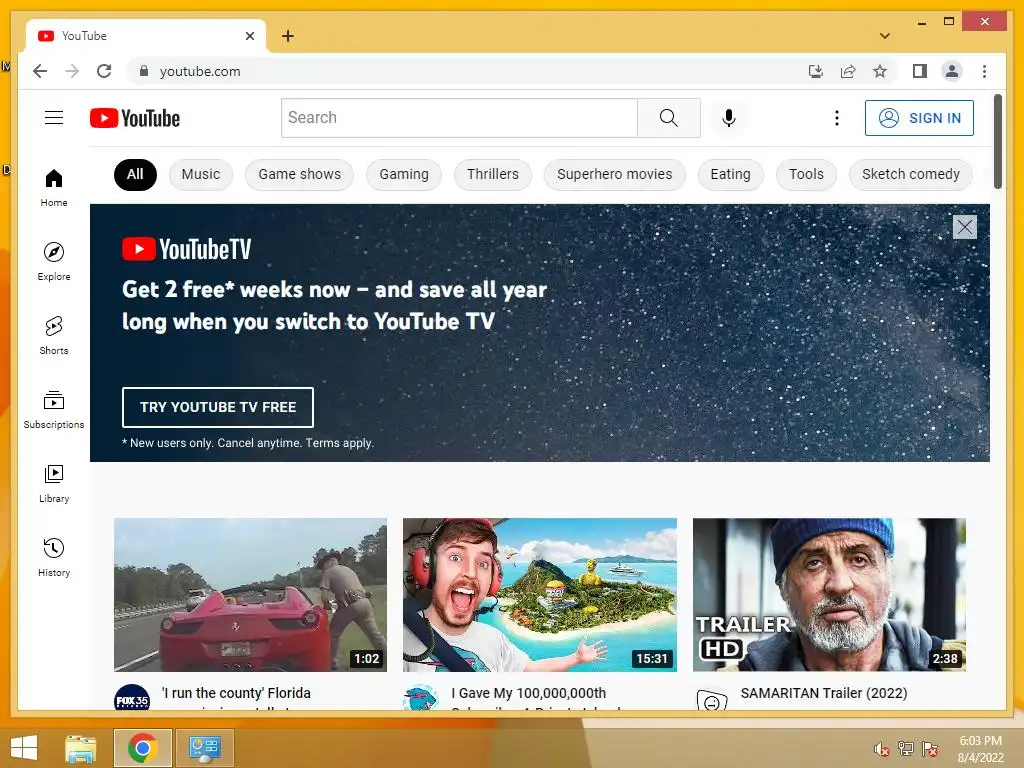Go to Home in sidebar
The width and height of the screenshot is (1024, 768).
coord(54,188)
